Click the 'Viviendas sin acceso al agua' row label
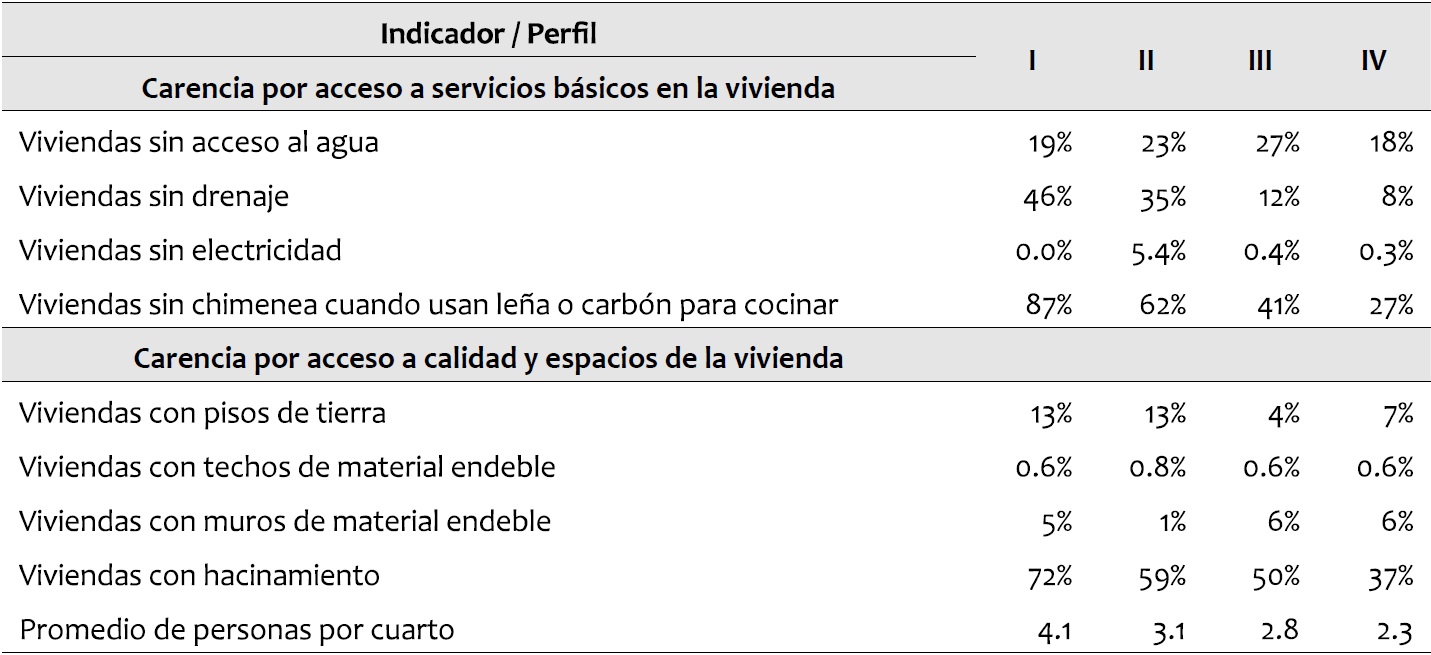Screen dimensions: 1431x655 click(199, 143)
